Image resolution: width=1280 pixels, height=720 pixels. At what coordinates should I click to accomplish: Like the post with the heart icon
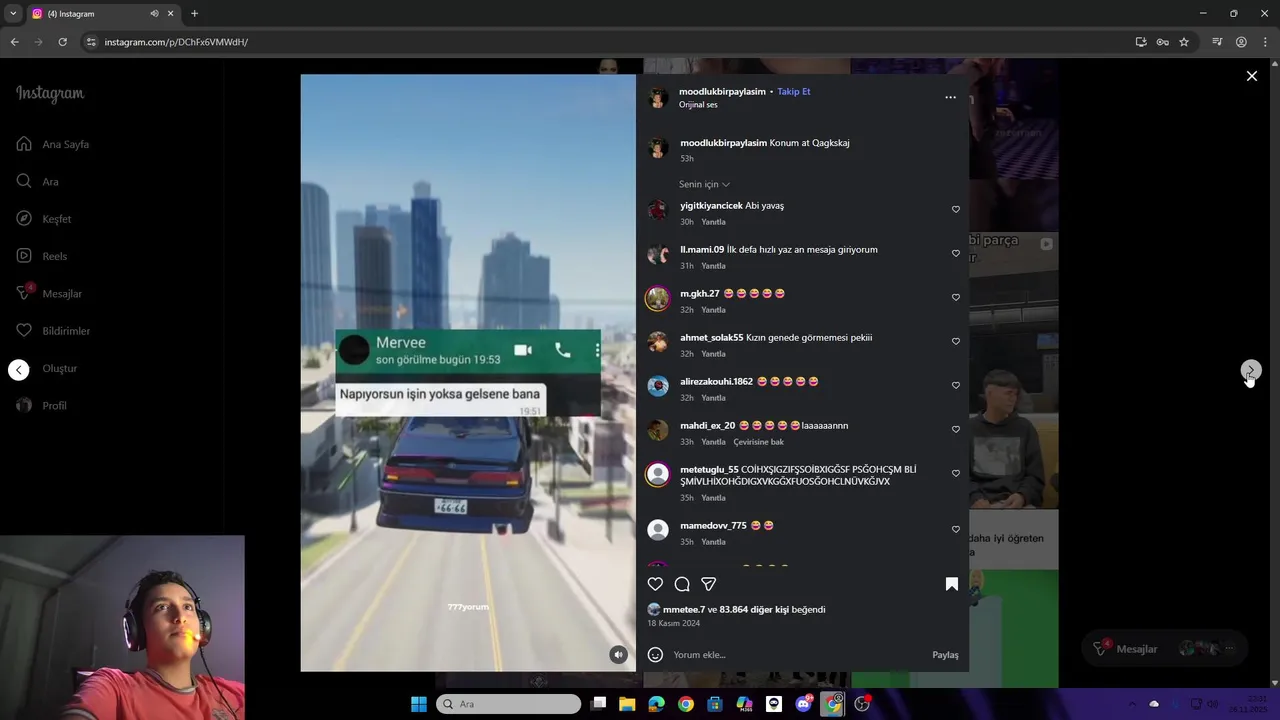point(655,584)
